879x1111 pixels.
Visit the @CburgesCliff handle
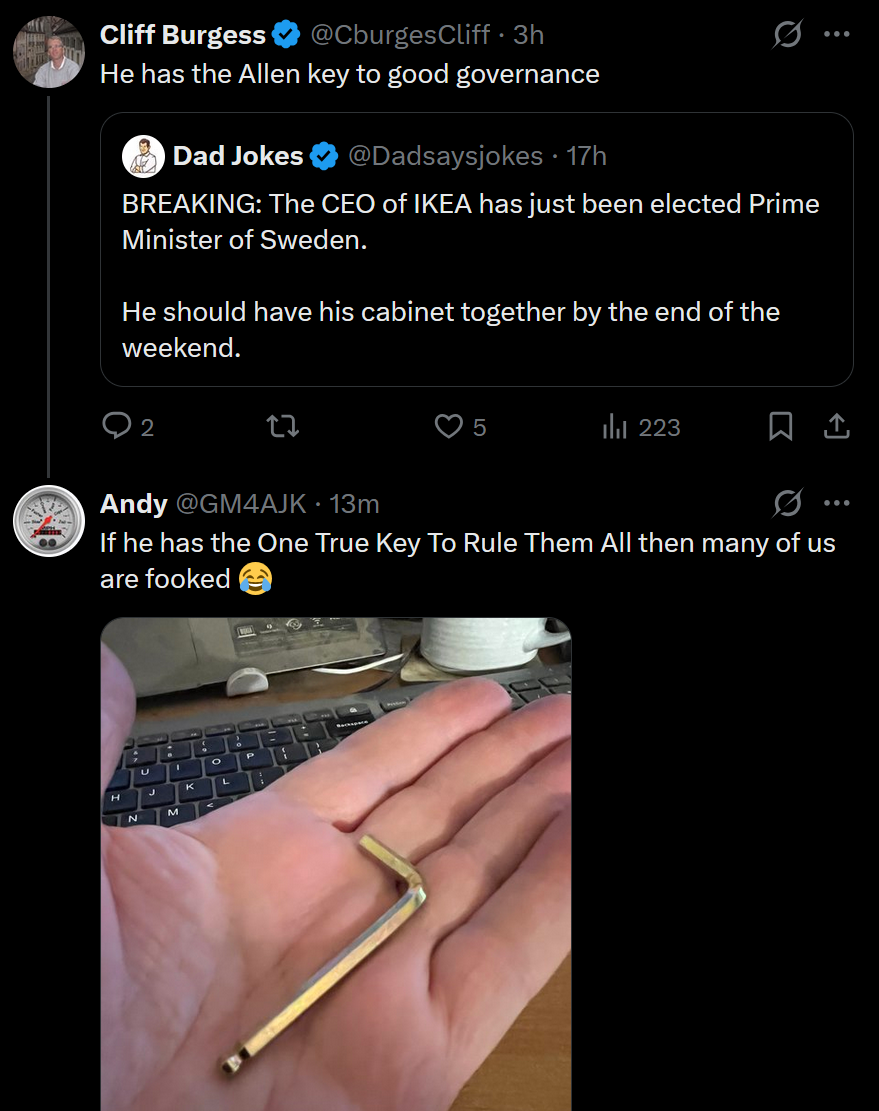400,35
